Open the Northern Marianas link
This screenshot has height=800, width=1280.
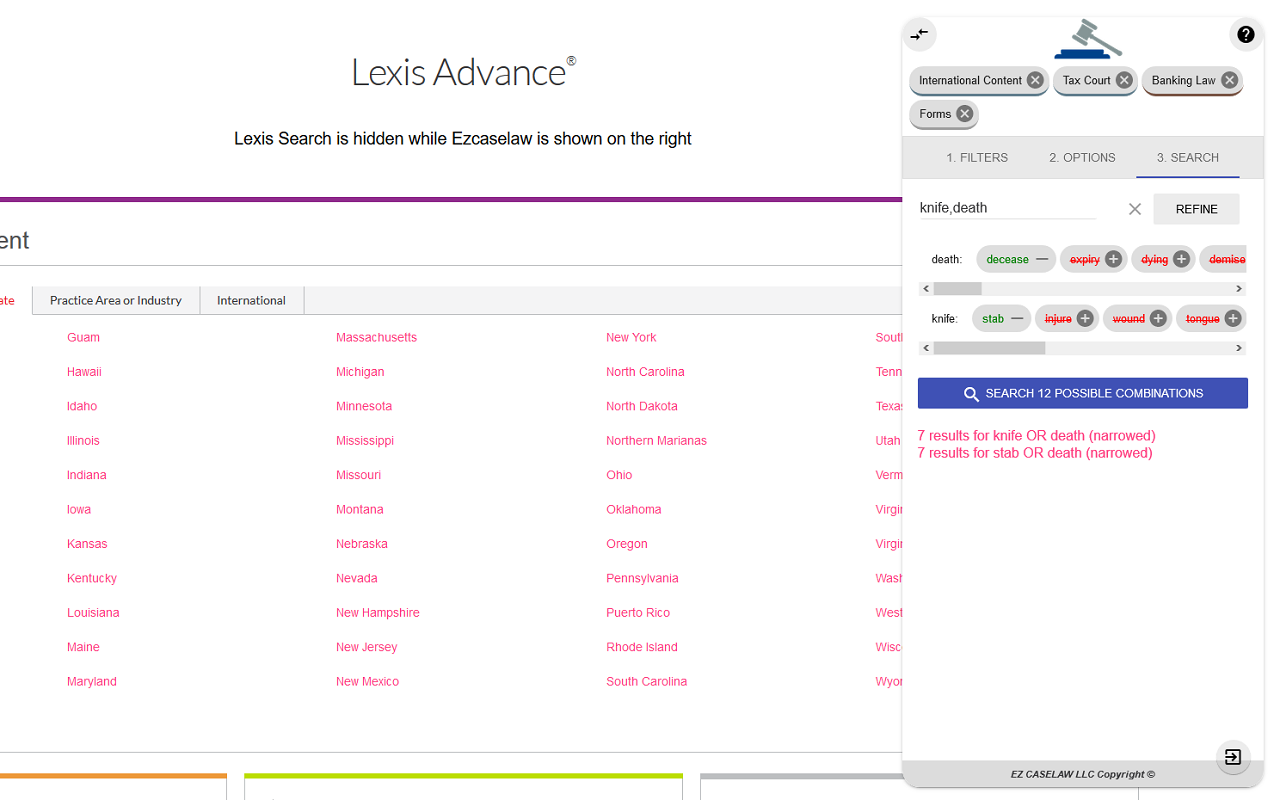click(656, 441)
